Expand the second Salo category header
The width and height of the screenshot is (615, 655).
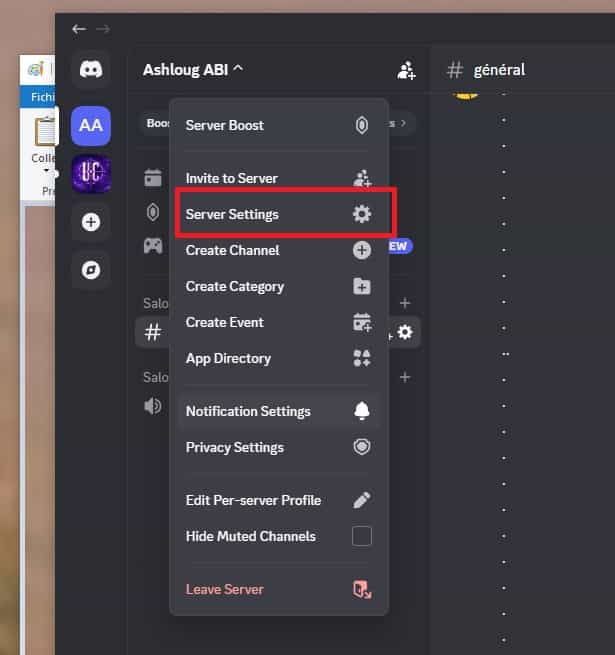point(156,377)
